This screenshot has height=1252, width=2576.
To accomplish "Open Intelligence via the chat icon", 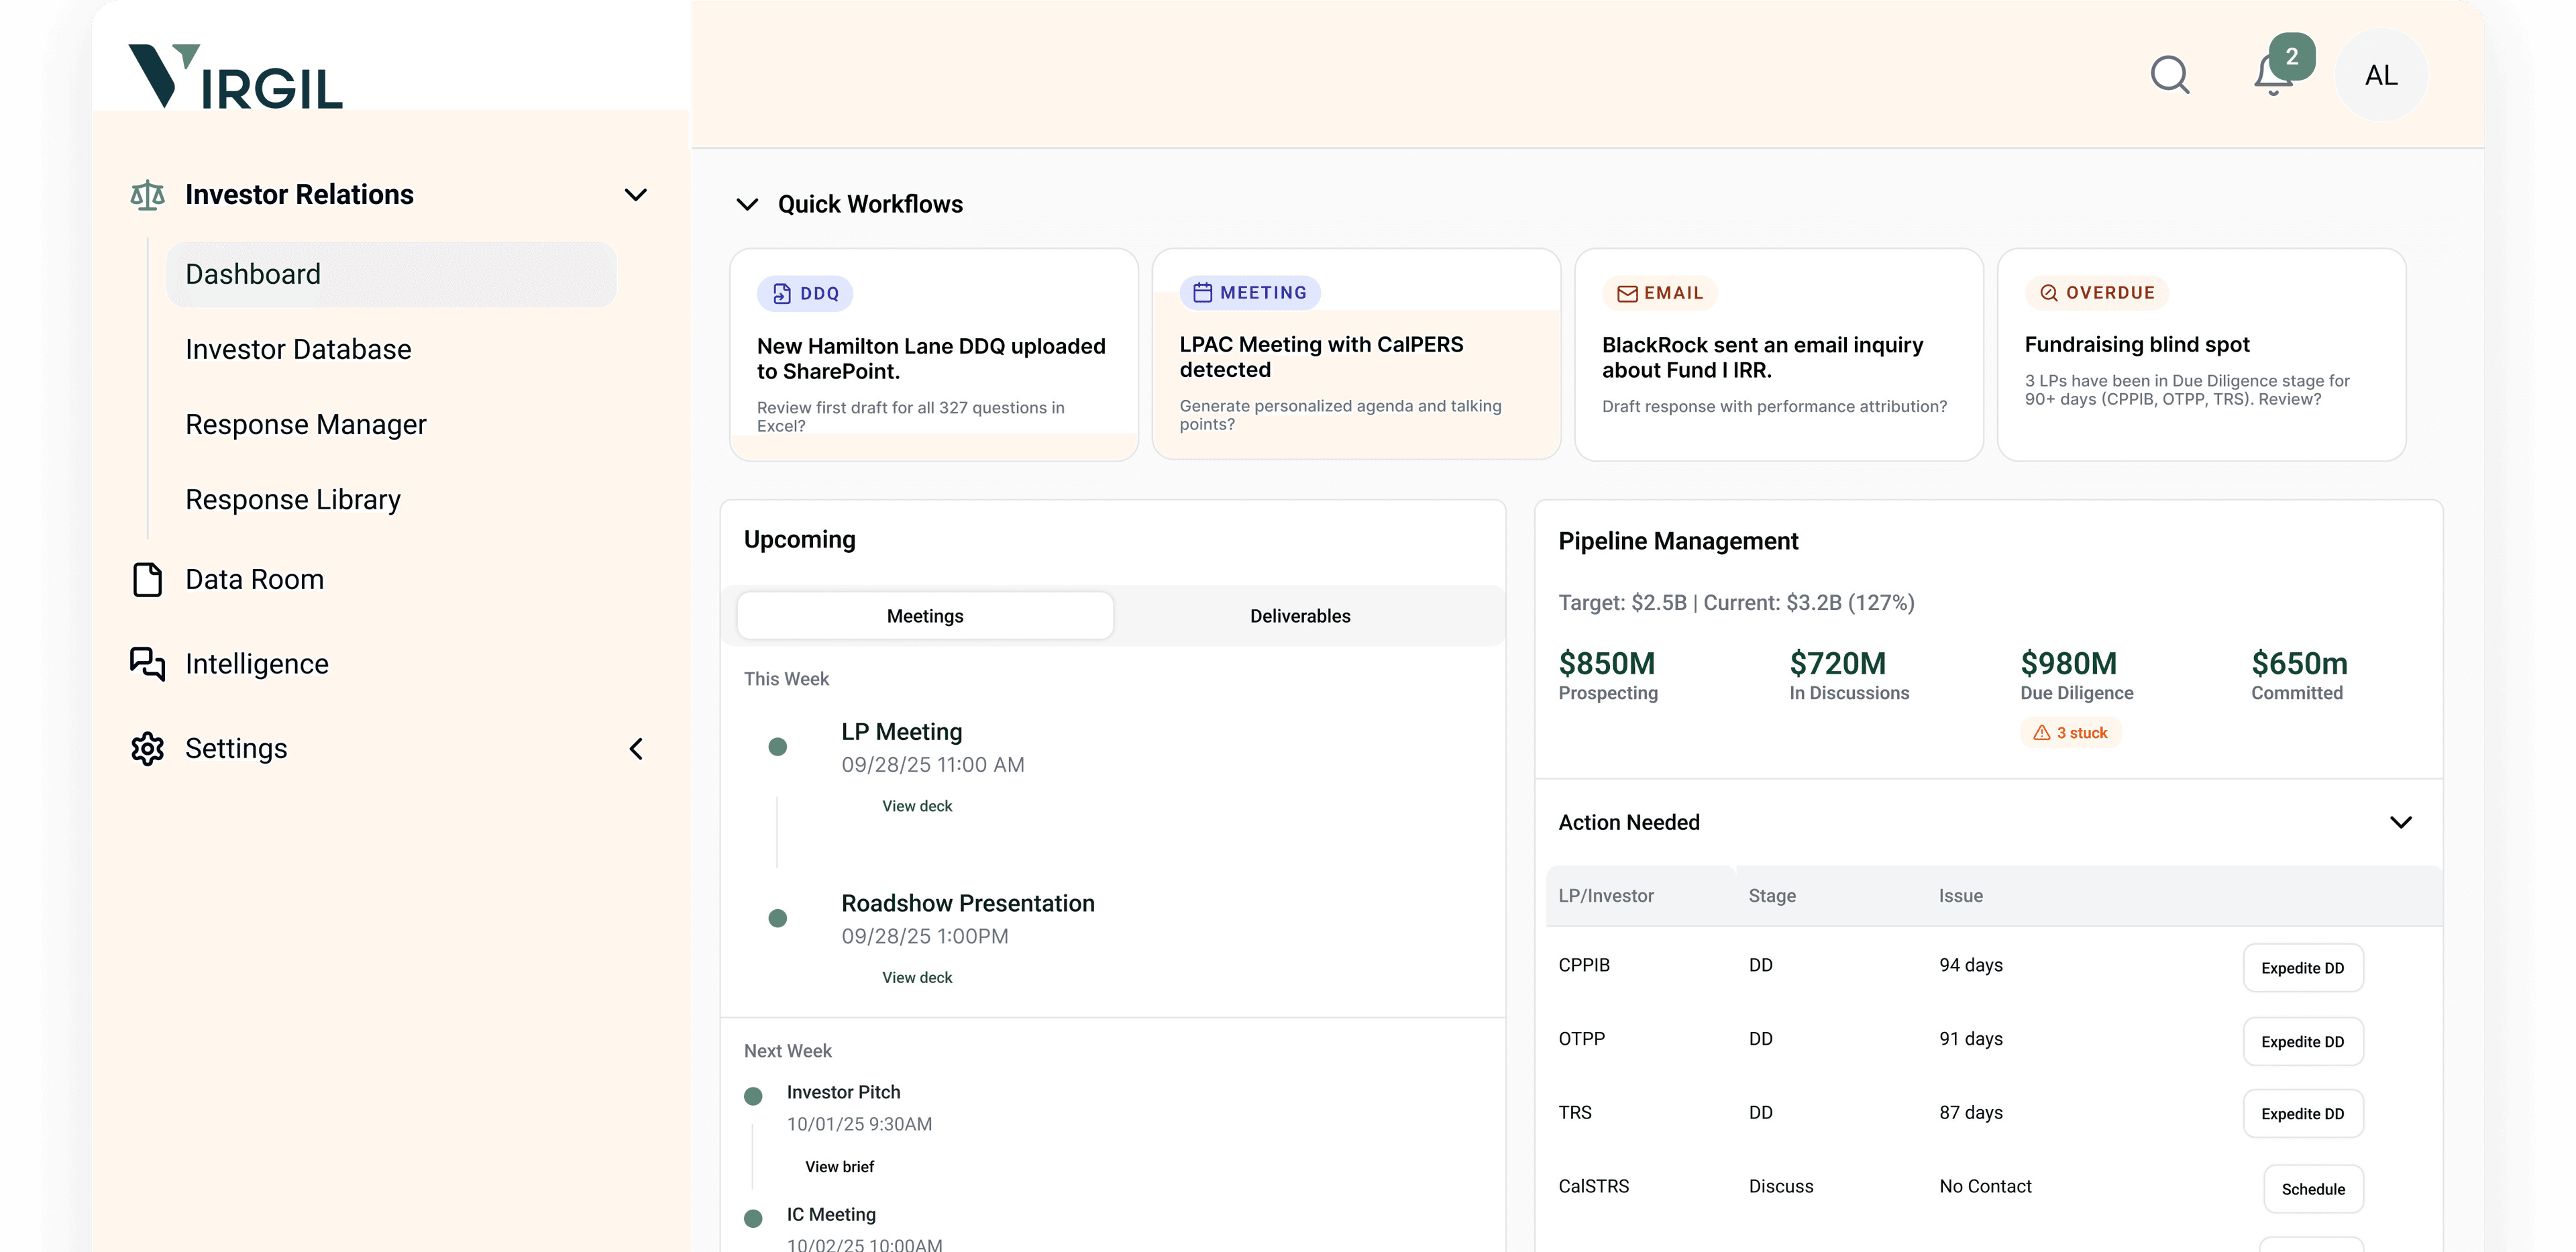I will pyautogui.click(x=147, y=663).
